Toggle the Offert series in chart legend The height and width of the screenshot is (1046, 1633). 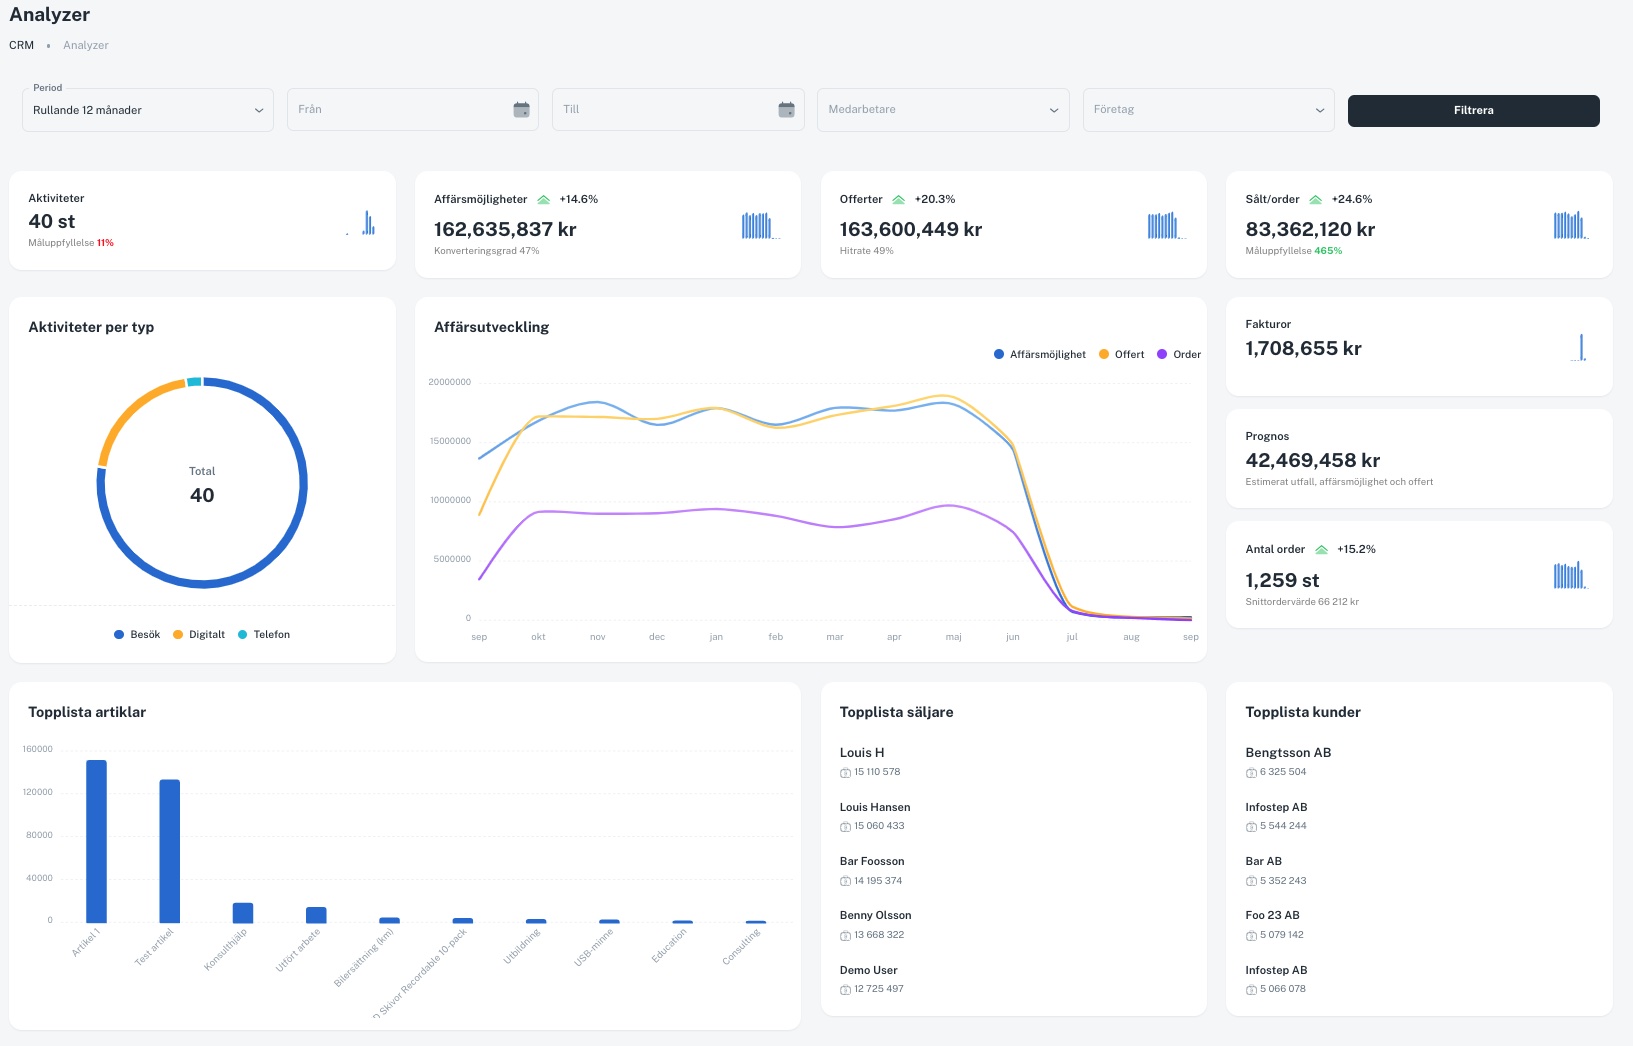(1122, 355)
